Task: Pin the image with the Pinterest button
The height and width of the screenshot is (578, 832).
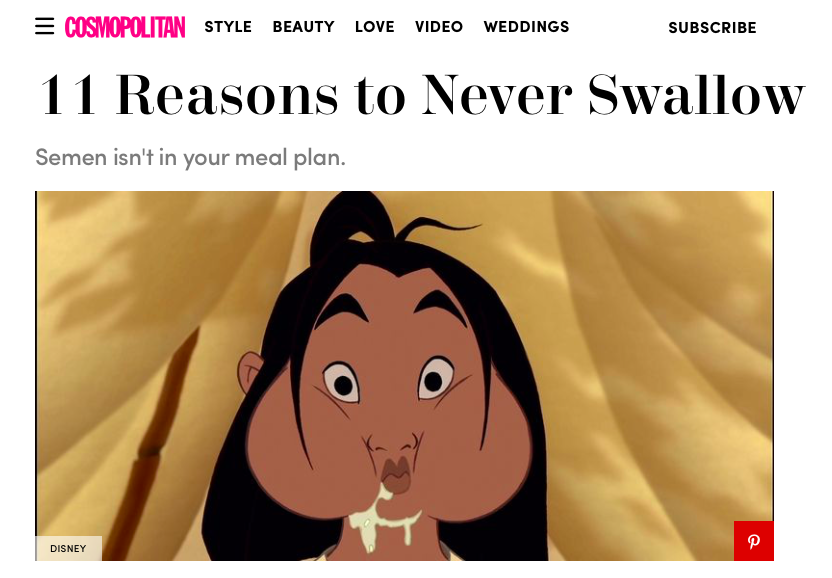Action: pos(753,541)
